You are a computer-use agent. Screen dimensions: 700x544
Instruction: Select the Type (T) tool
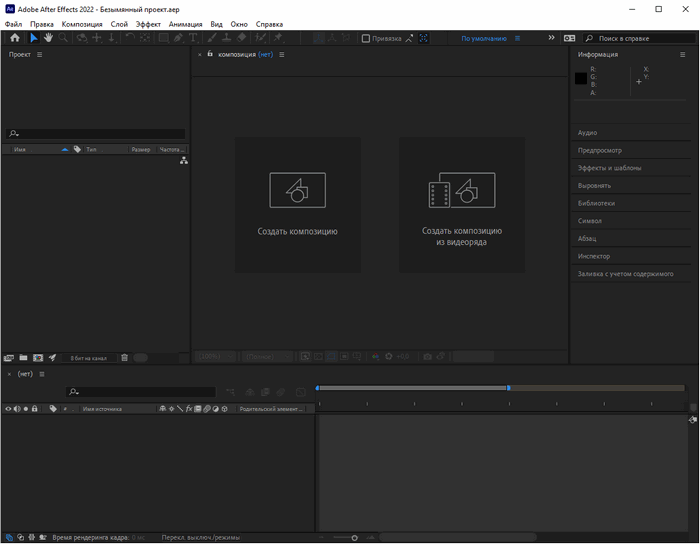pyautogui.click(x=193, y=38)
